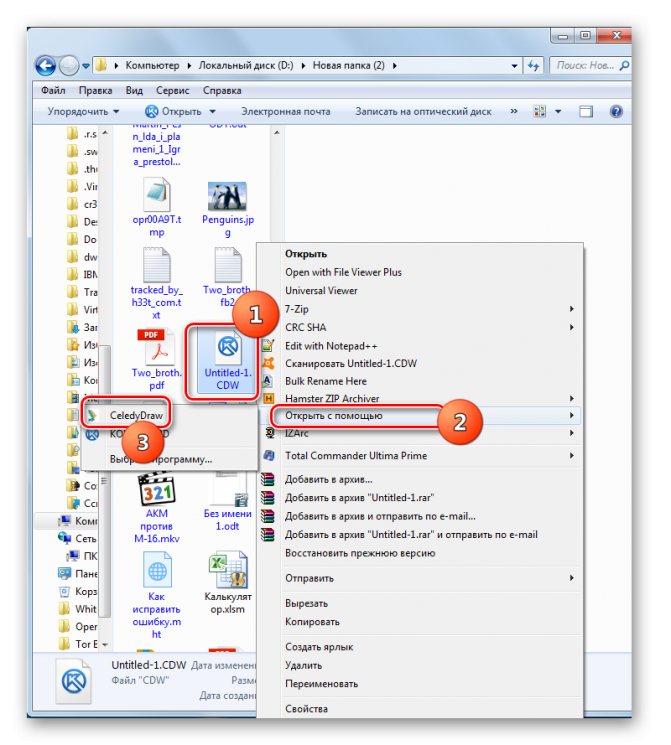The image size is (671, 745).
Task: Open the Упорядочить dropdown
Action: pyautogui.click(x=83, y=112)
